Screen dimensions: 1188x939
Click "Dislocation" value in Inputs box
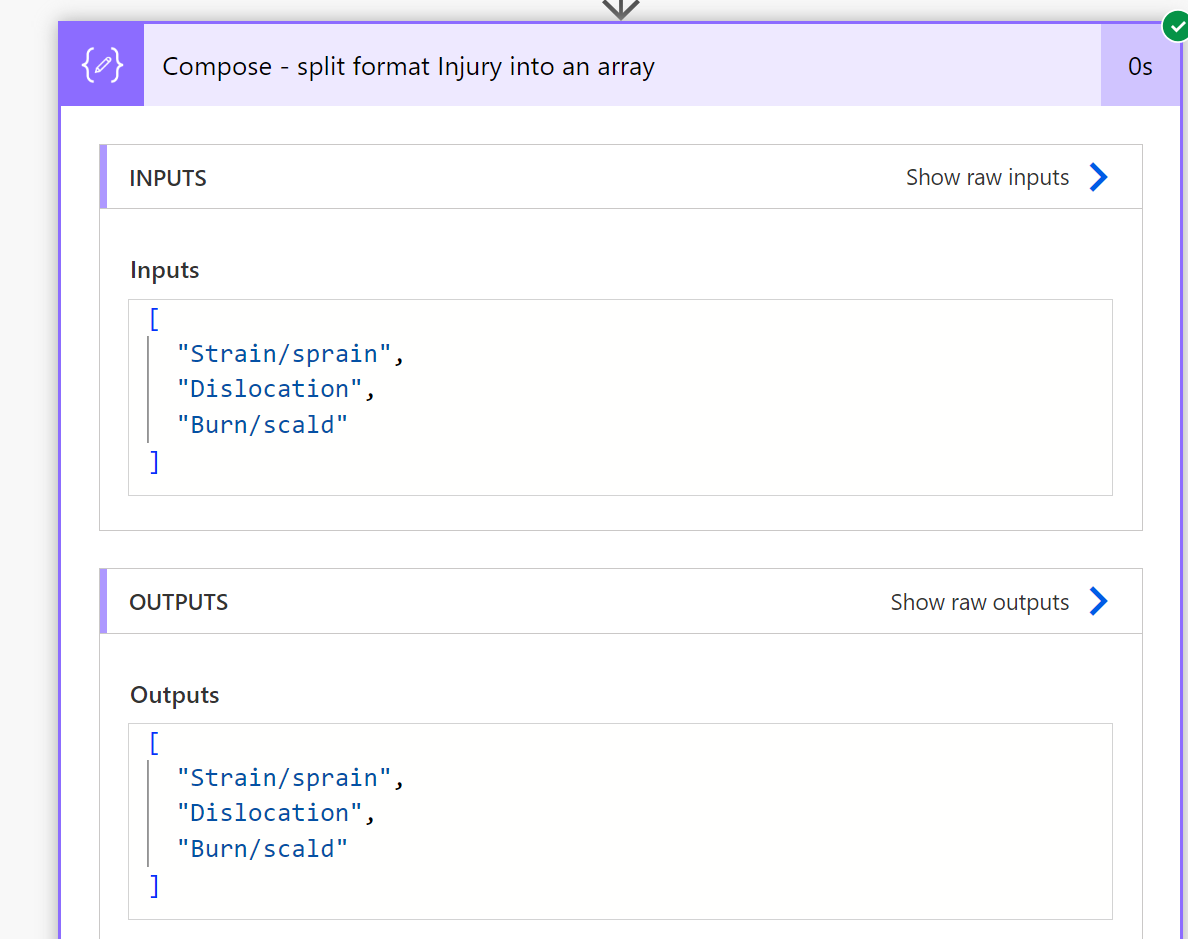point(269,389)
